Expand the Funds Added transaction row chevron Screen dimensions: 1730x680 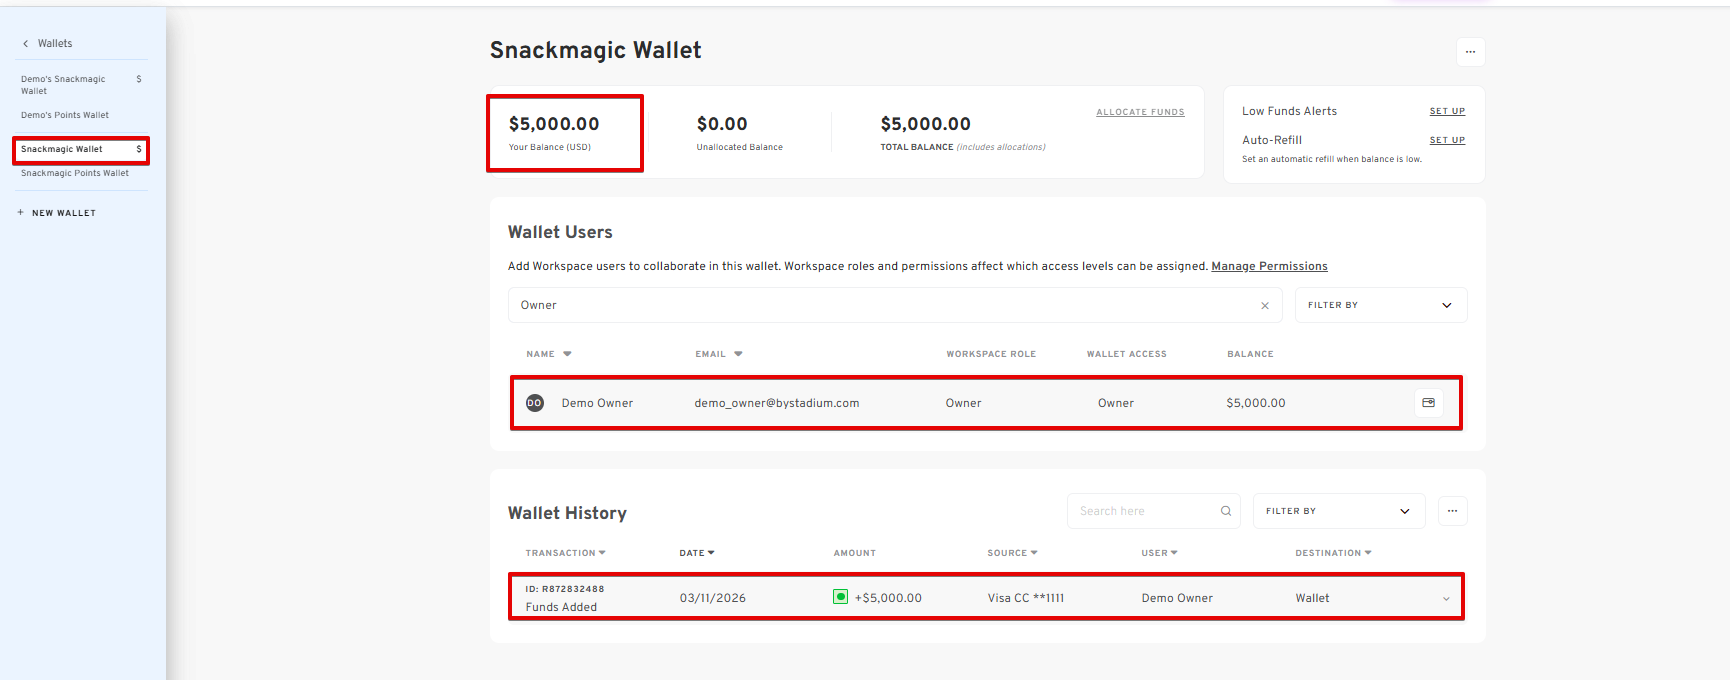click(x=1445, y=599)
